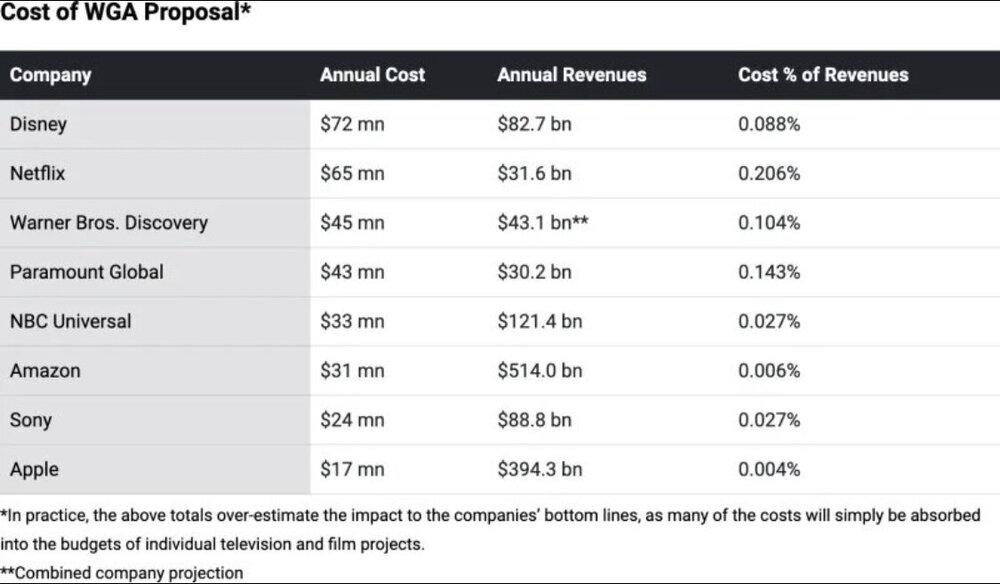The height and width of the screenshot is (584, 1000).
Task: Click the Warner Bros. Discovery row label
Action: [x=108, y=223]
